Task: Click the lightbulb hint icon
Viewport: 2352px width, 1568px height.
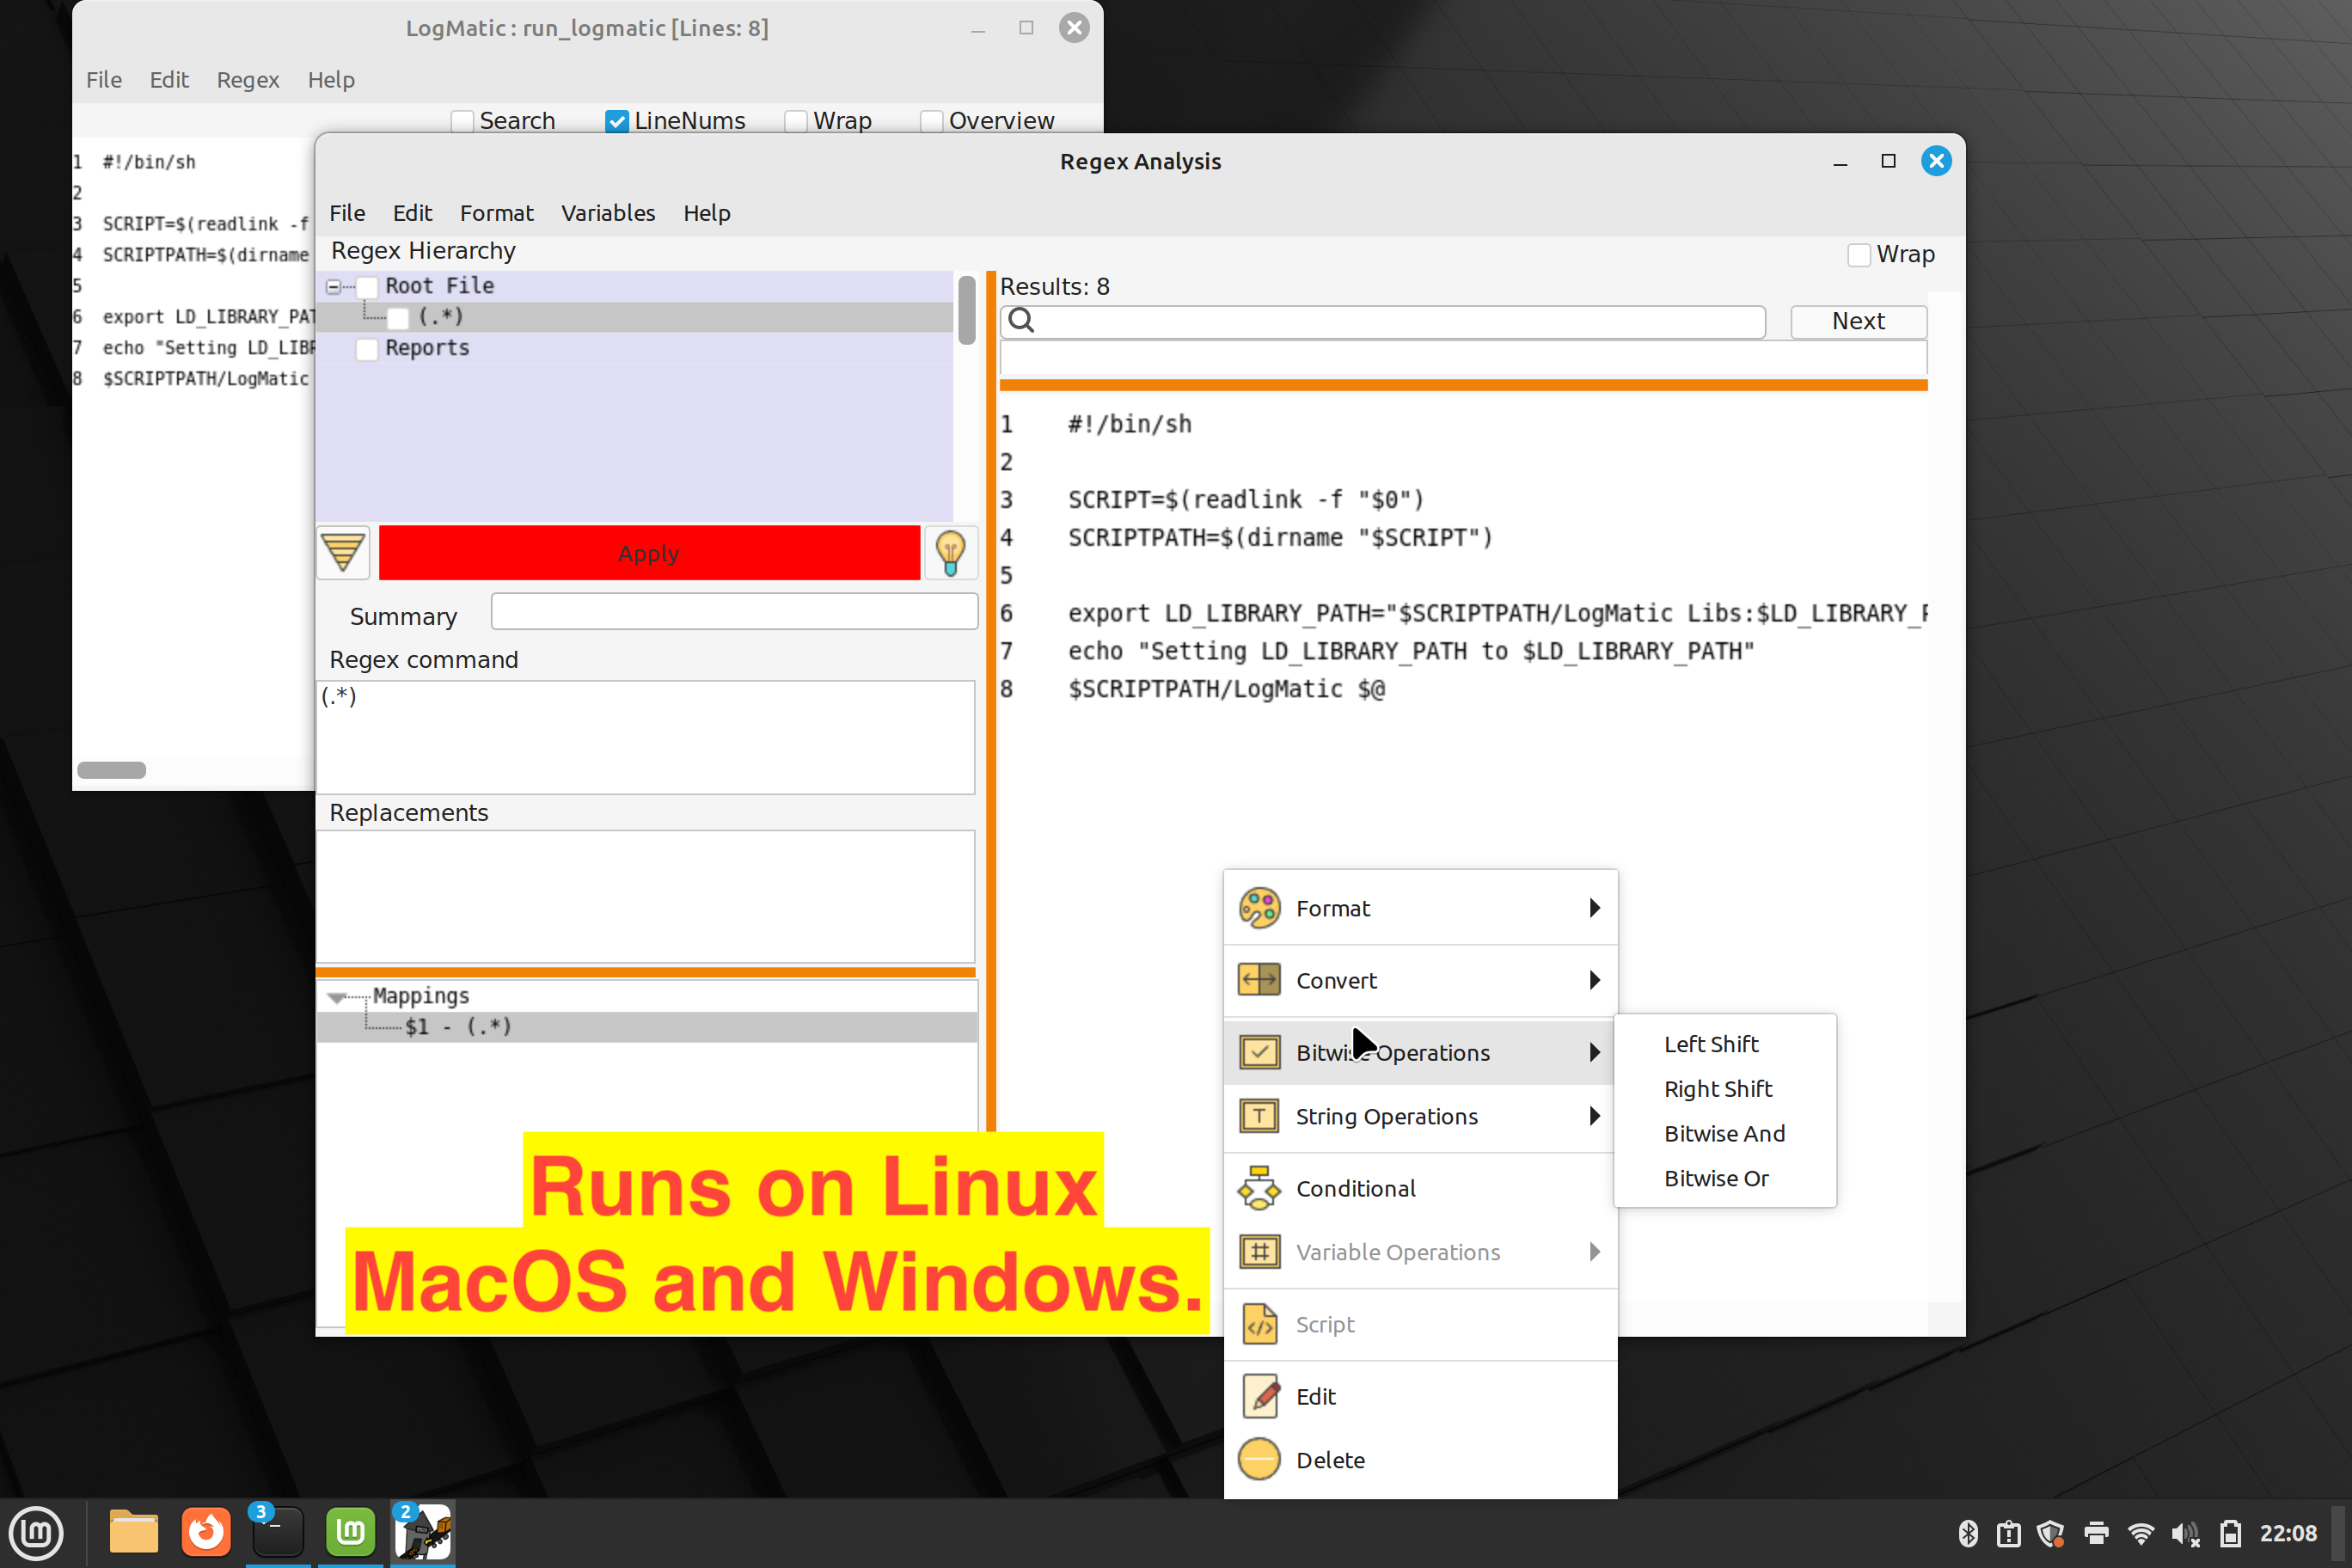Action: [x=950, y=552]
